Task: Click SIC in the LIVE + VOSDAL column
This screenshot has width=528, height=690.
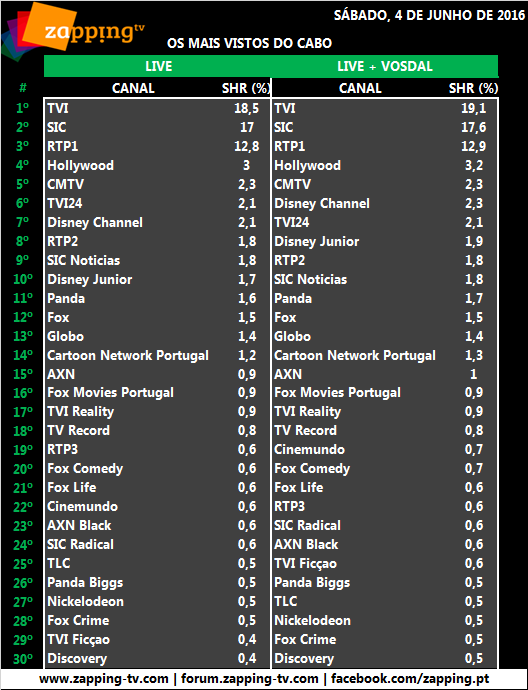Action: pyautogui.click(x=283, y=127)
